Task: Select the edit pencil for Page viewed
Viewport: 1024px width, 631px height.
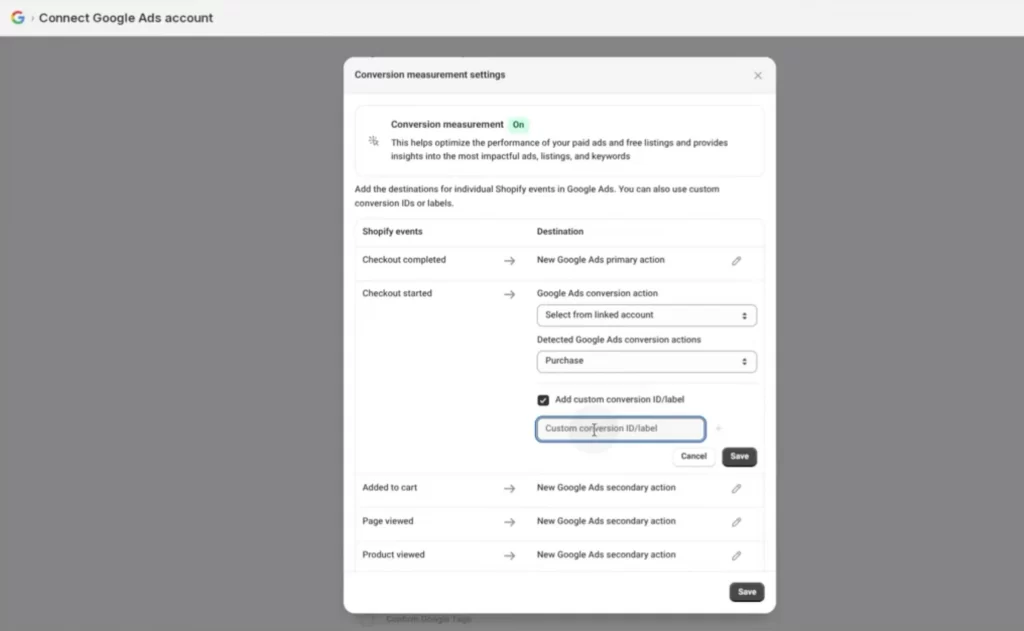Action: coord(737,521)
